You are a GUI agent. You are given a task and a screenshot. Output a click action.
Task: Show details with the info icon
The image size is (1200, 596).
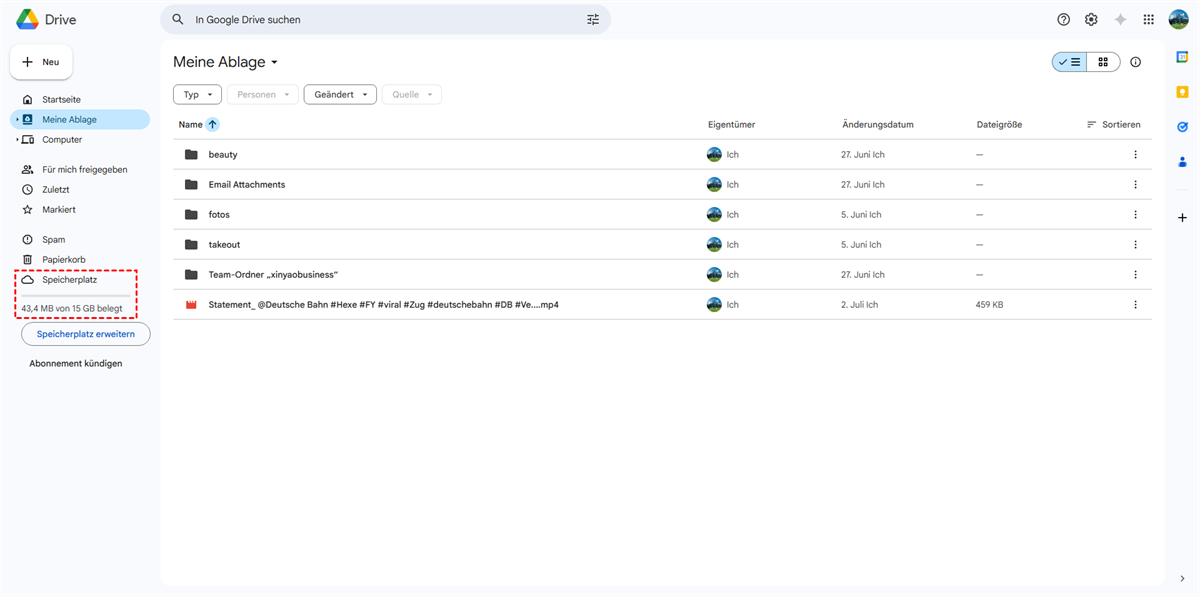pyautogui.click(x=1135, y=62)
